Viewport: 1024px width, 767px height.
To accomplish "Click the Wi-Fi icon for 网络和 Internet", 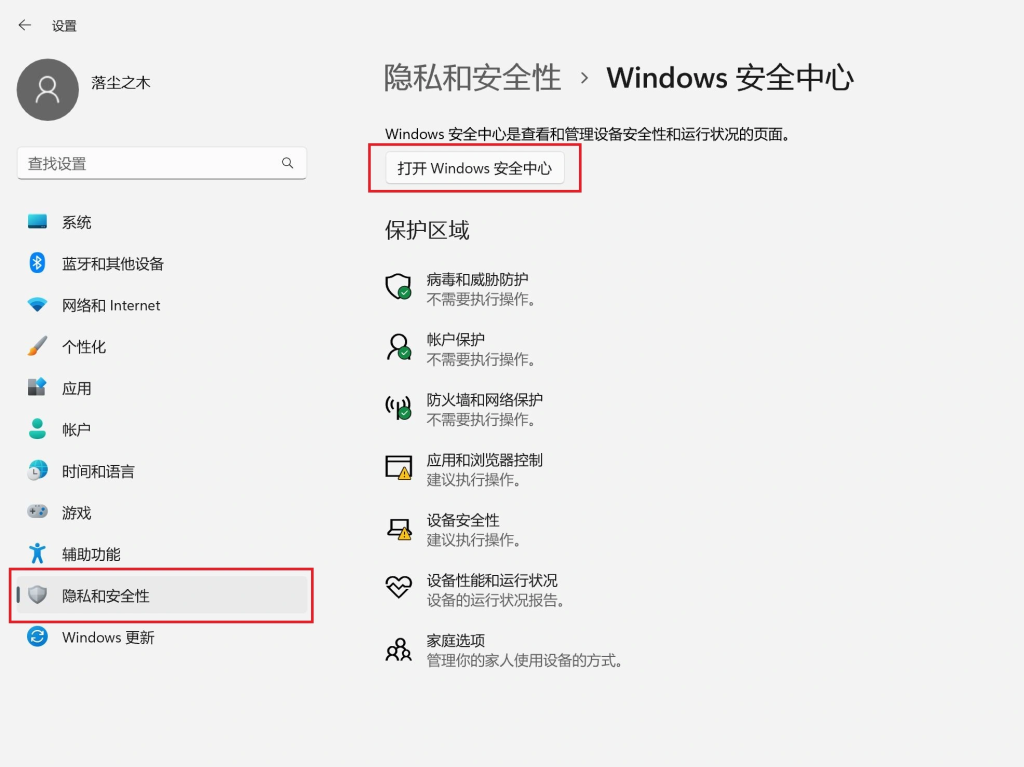I will 37,304.
